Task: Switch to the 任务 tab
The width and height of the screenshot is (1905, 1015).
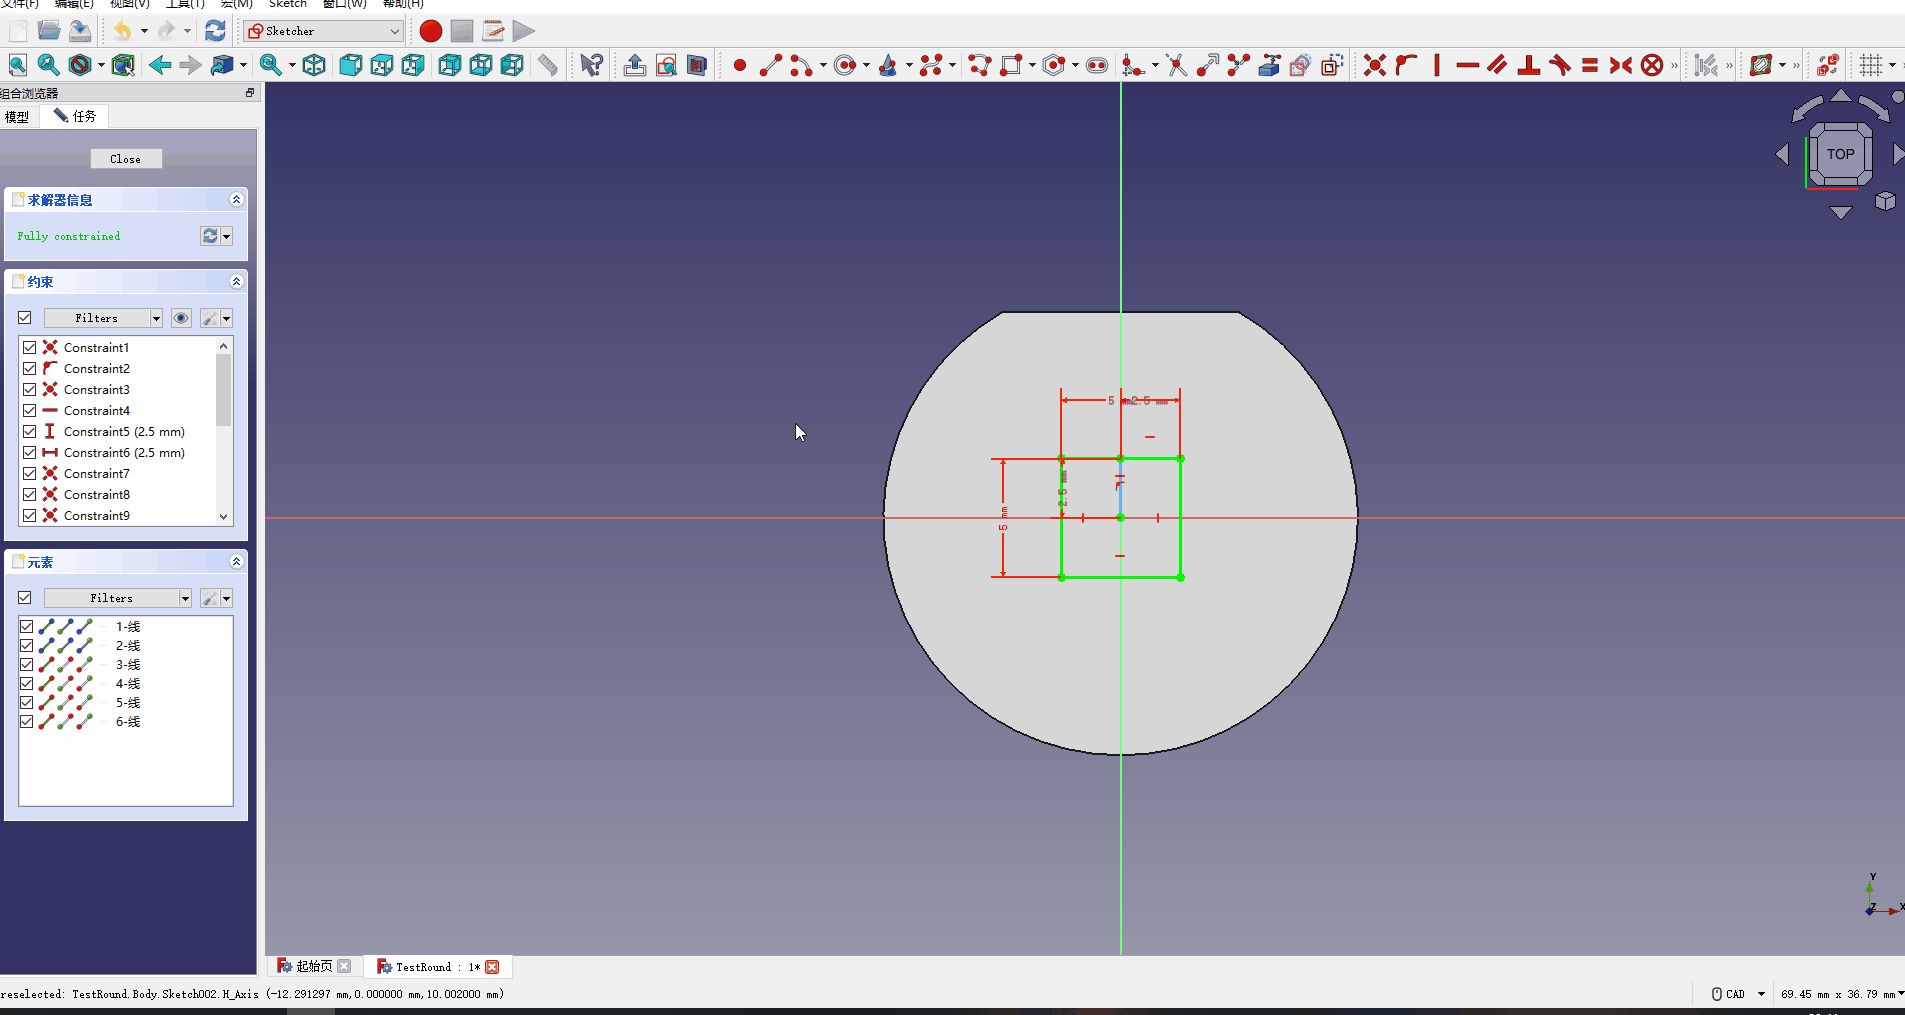Action: pos(75,117)
